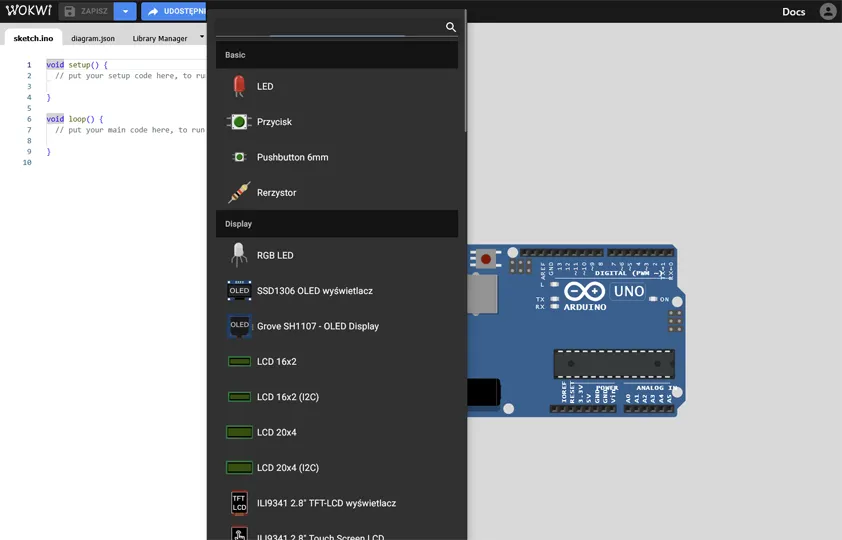
Task: Click the Arduino Uno red reset button
Action: click(x=485, y=259)
